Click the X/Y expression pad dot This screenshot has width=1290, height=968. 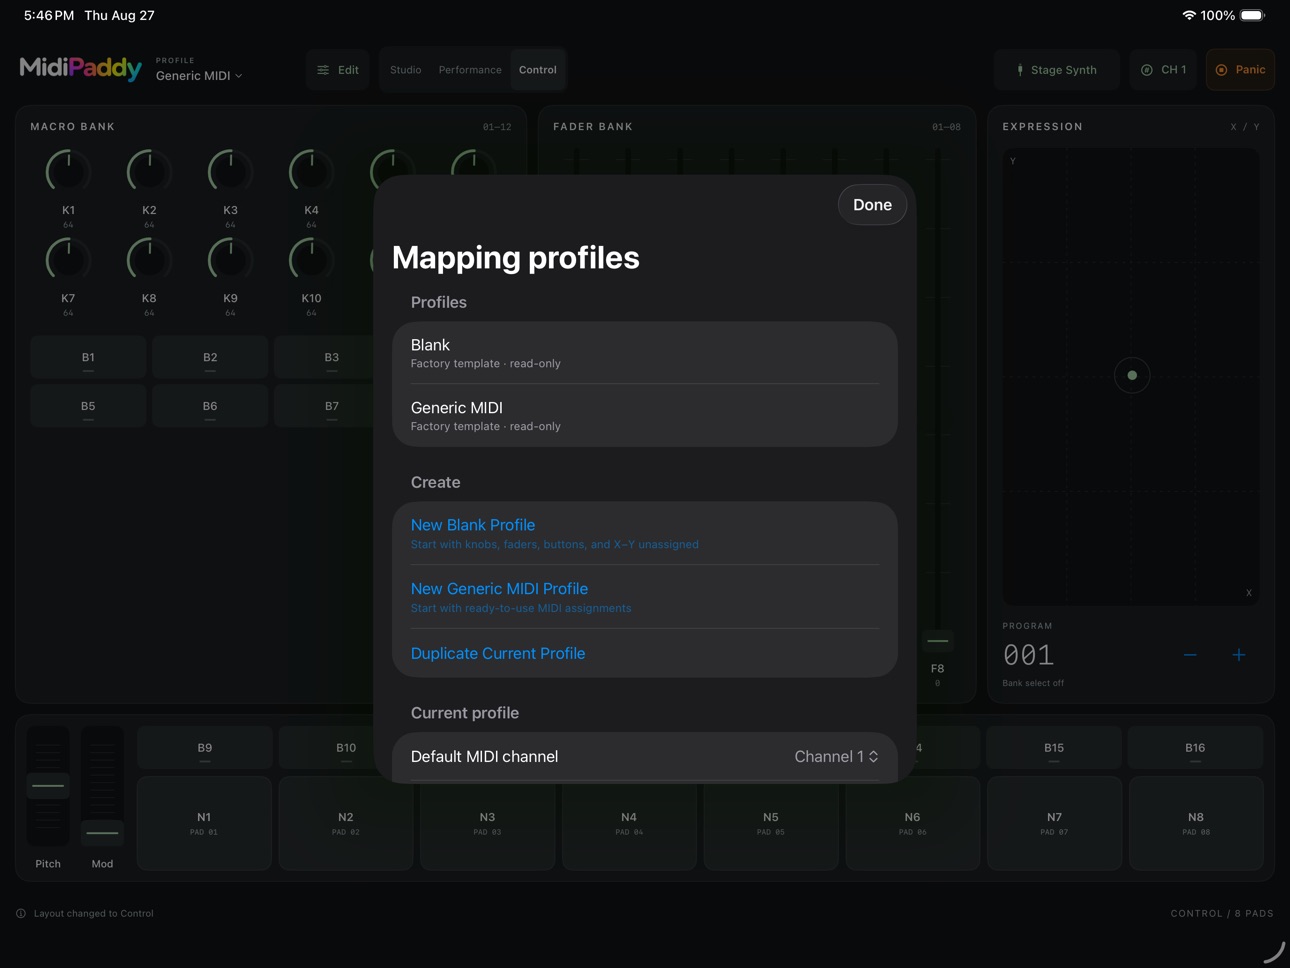coord(1132,376)
